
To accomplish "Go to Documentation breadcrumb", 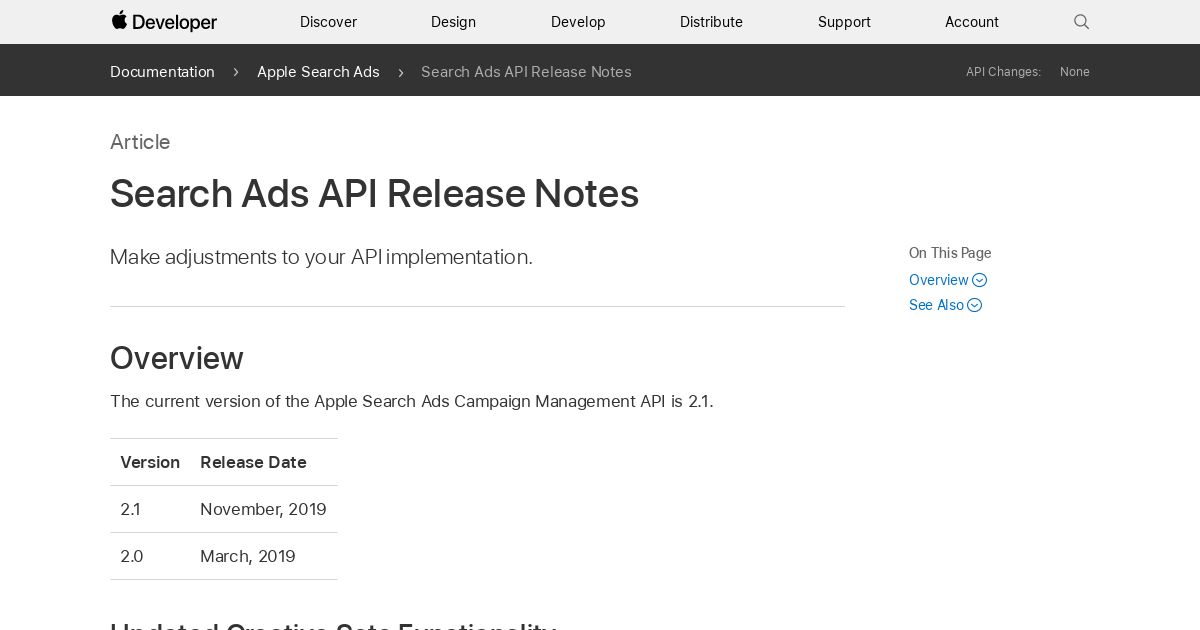I will [162, 72].
